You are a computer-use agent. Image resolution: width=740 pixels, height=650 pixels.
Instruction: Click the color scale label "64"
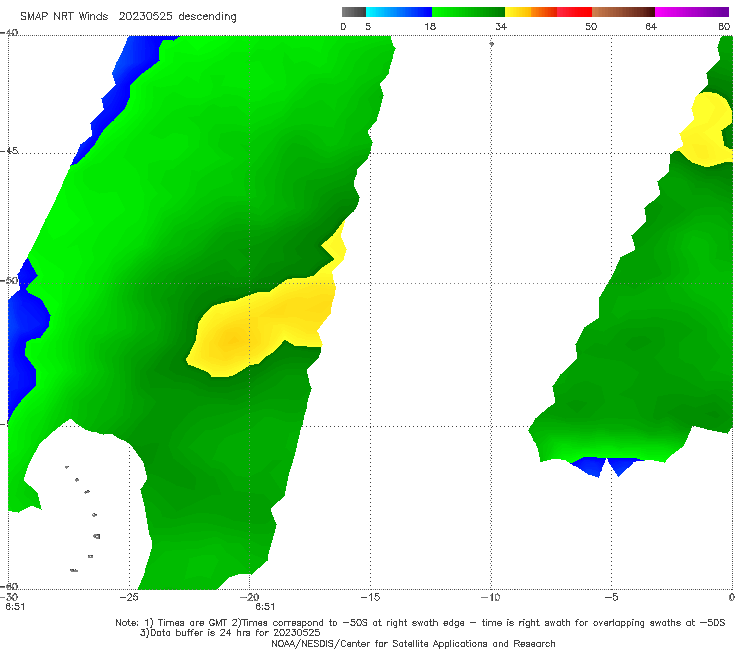(x=651, y=27)
